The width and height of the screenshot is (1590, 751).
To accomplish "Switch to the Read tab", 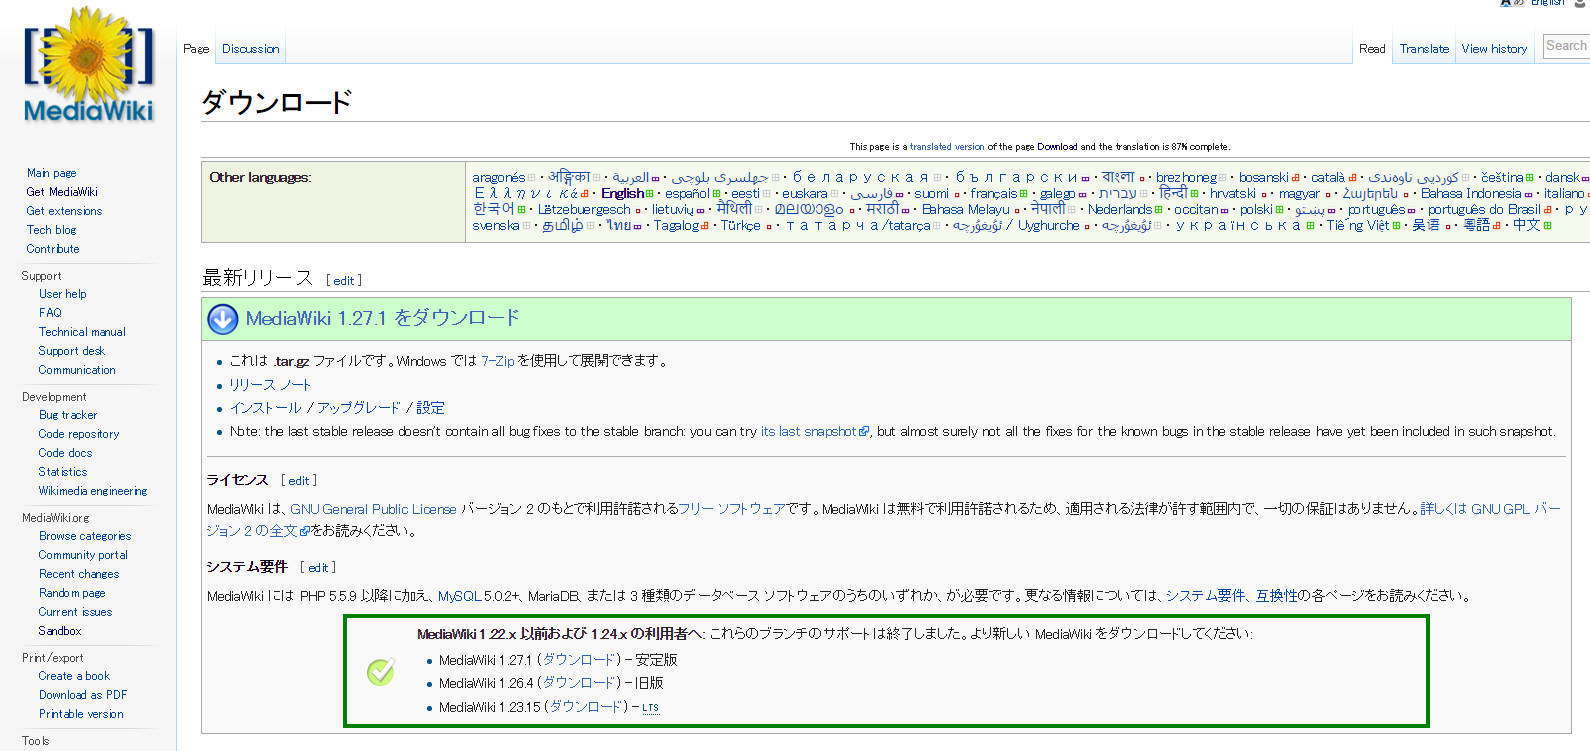I will pyautogui.click(x=1372, y=49).
